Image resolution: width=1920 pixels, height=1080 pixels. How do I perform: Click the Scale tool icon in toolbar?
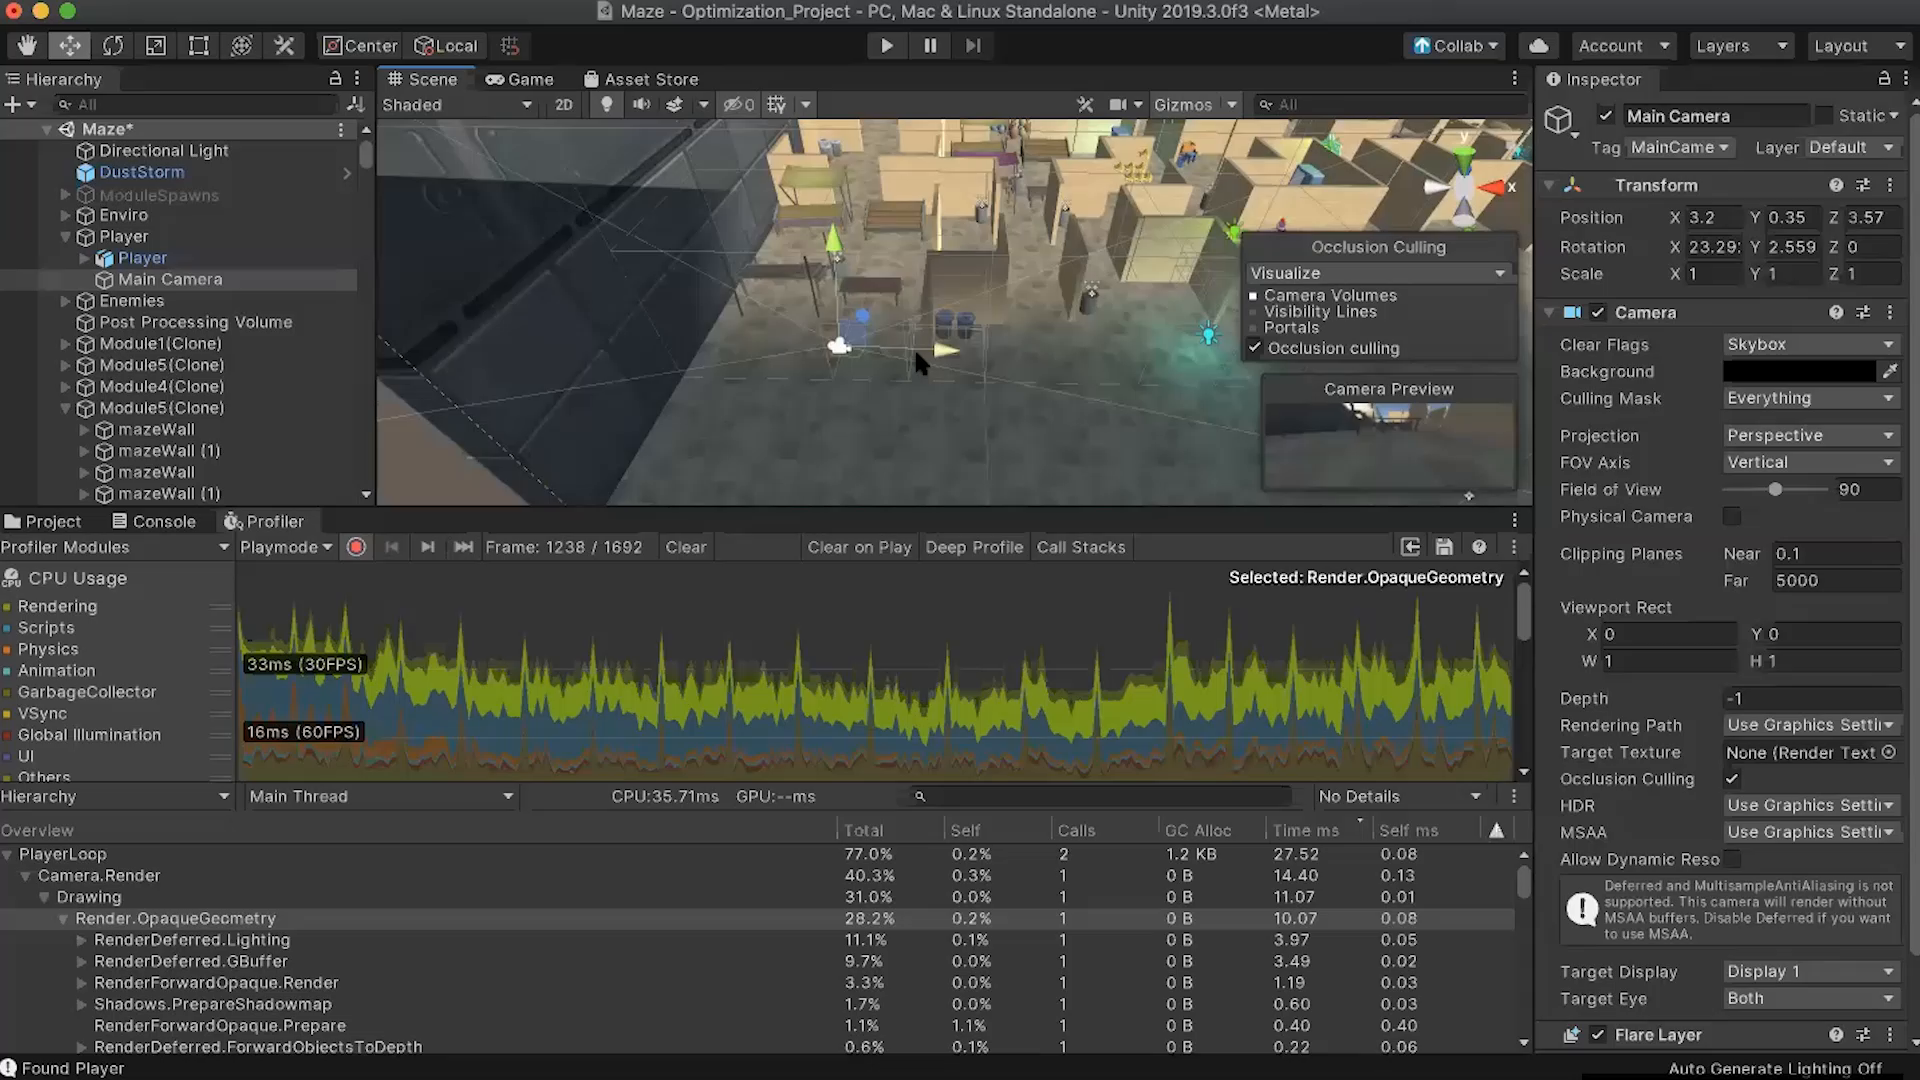click(x=156, y=45)
